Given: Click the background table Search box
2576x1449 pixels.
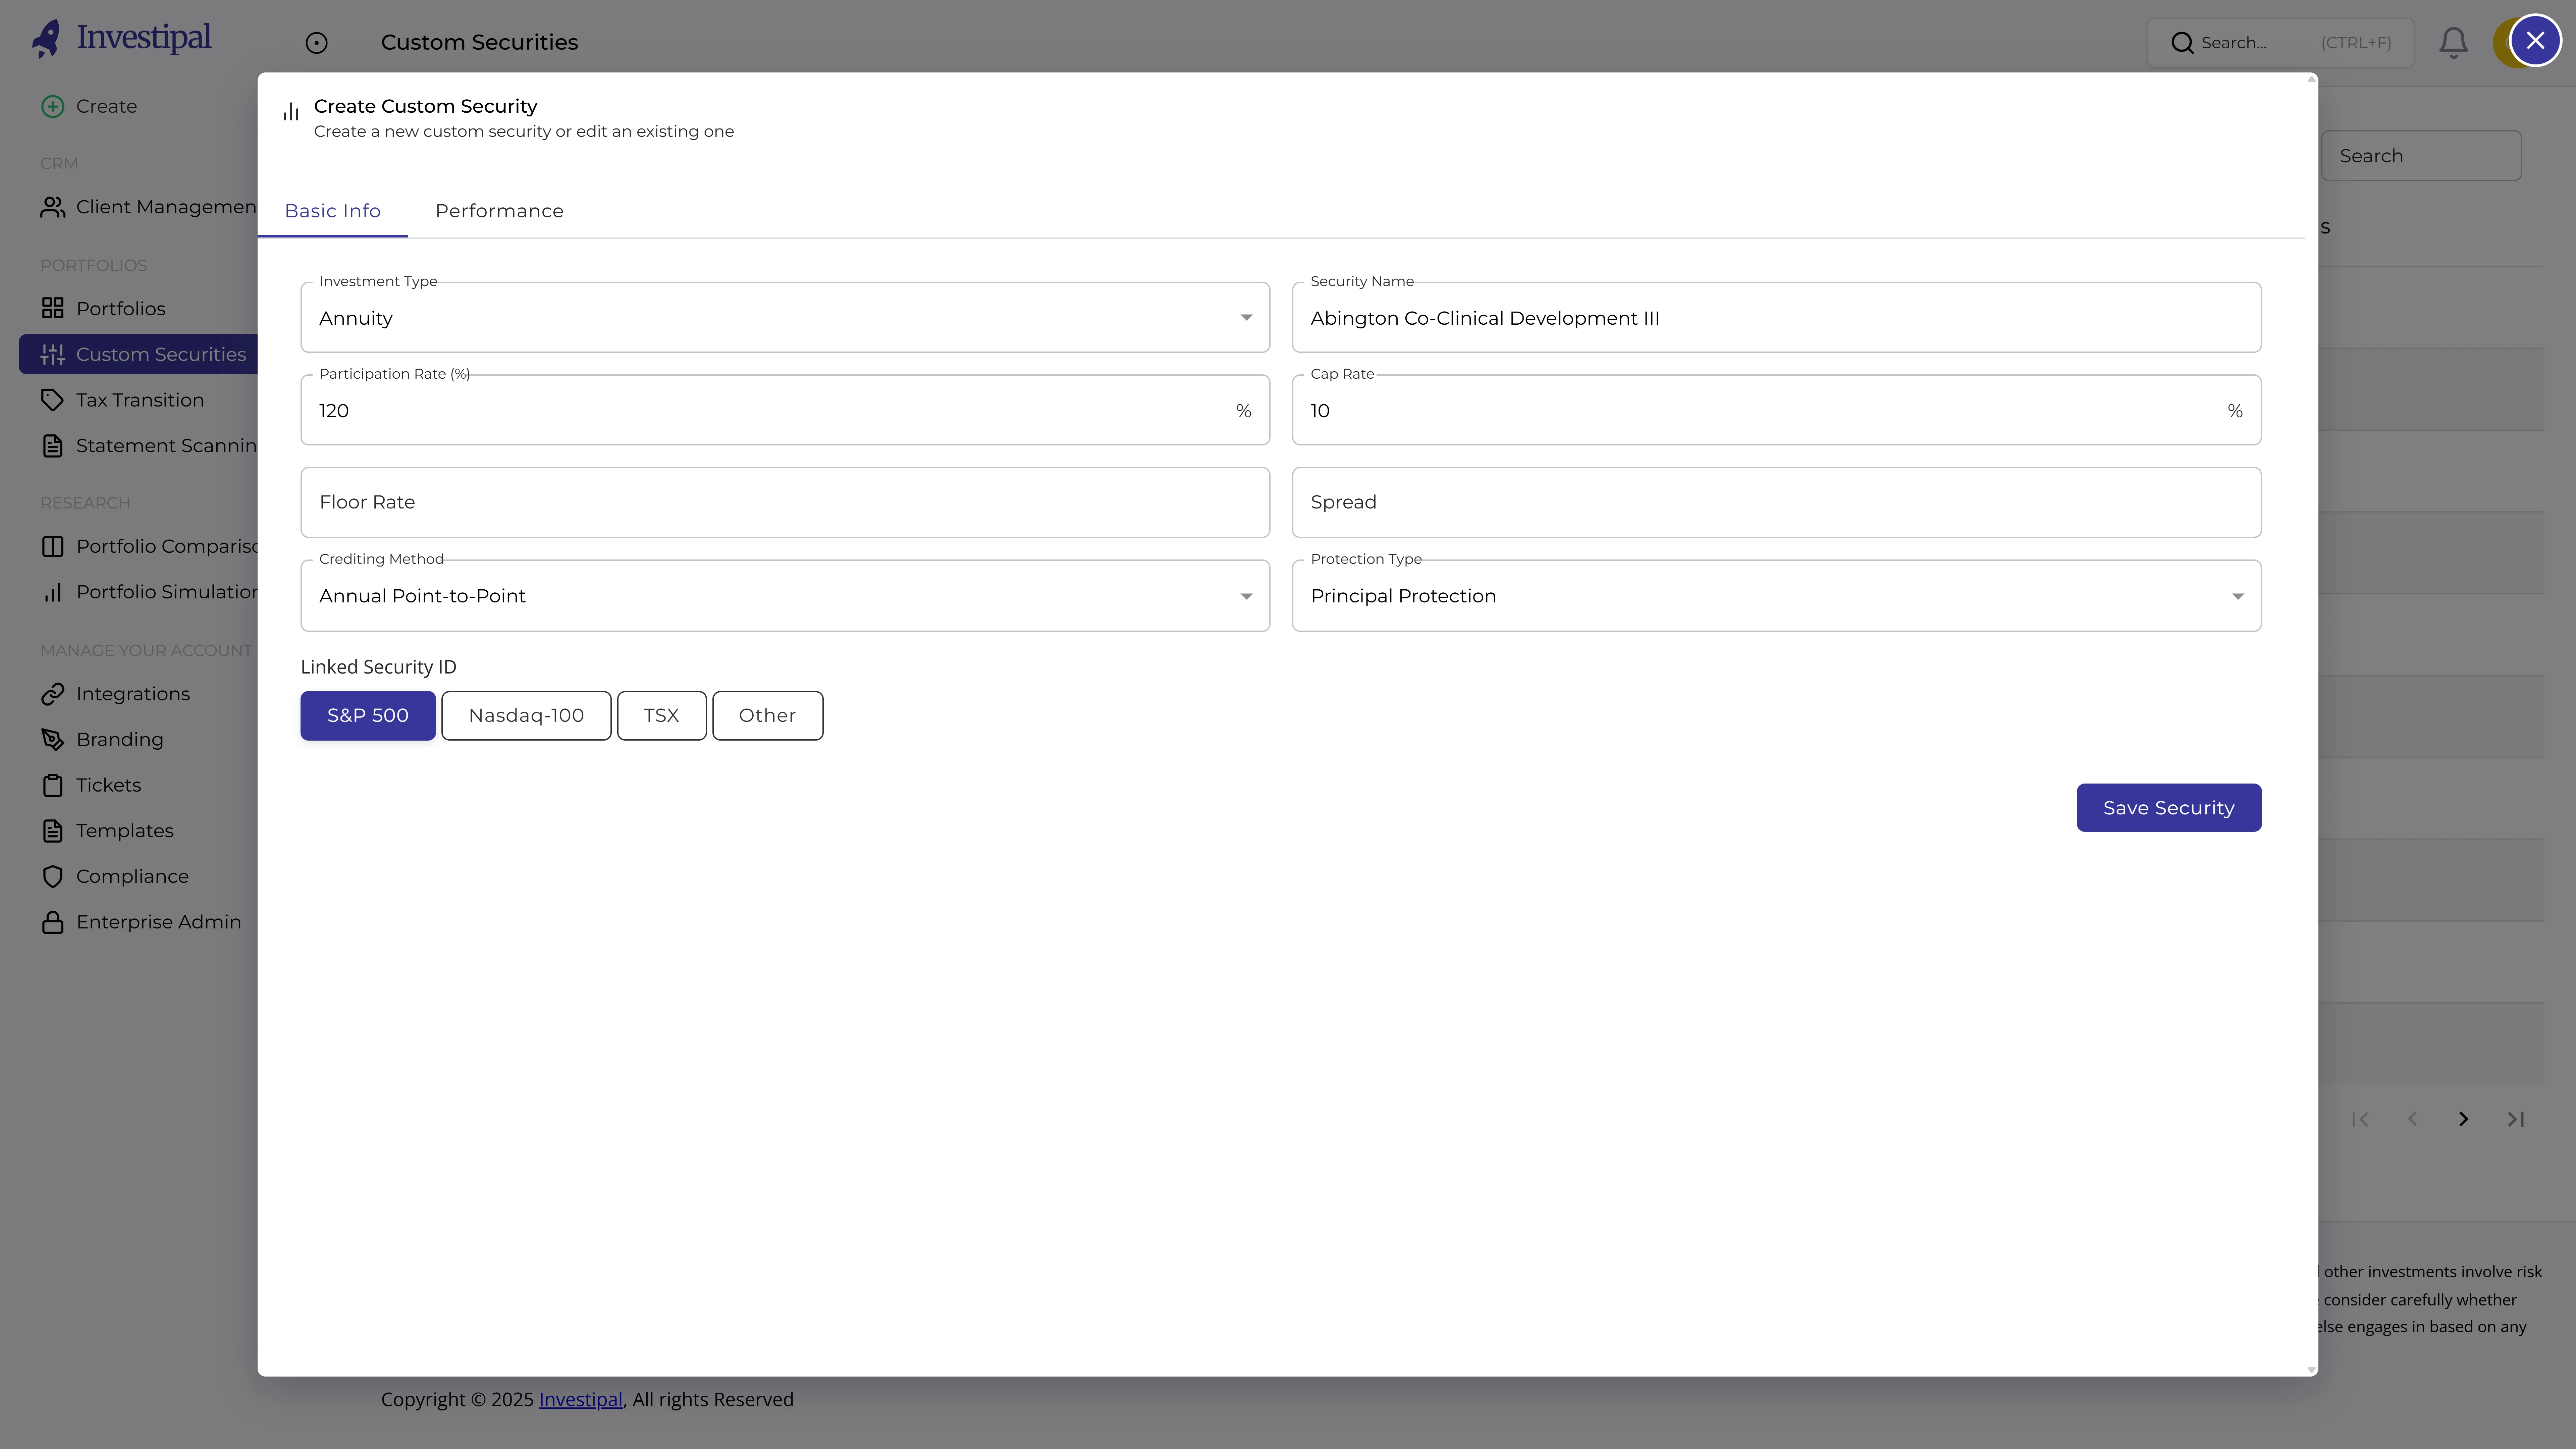Looking at the screenshot, I should (2421, 156).
